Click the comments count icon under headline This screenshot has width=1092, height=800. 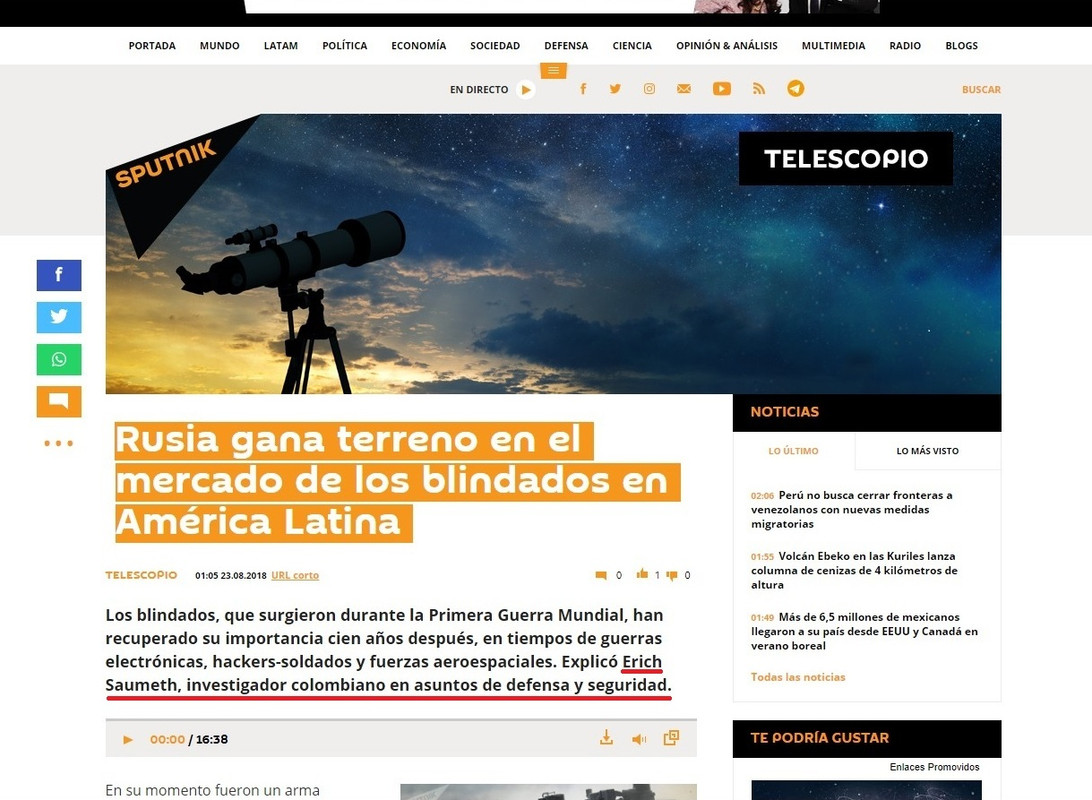click(x=601, y=575)
